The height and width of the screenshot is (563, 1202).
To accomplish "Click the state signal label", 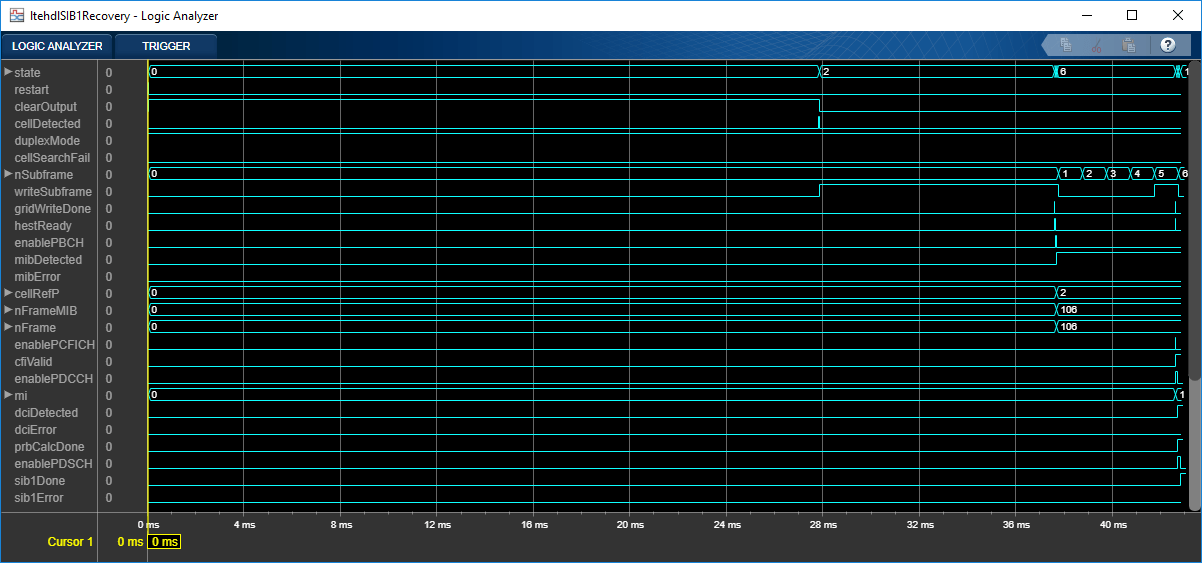I will 28,73.
